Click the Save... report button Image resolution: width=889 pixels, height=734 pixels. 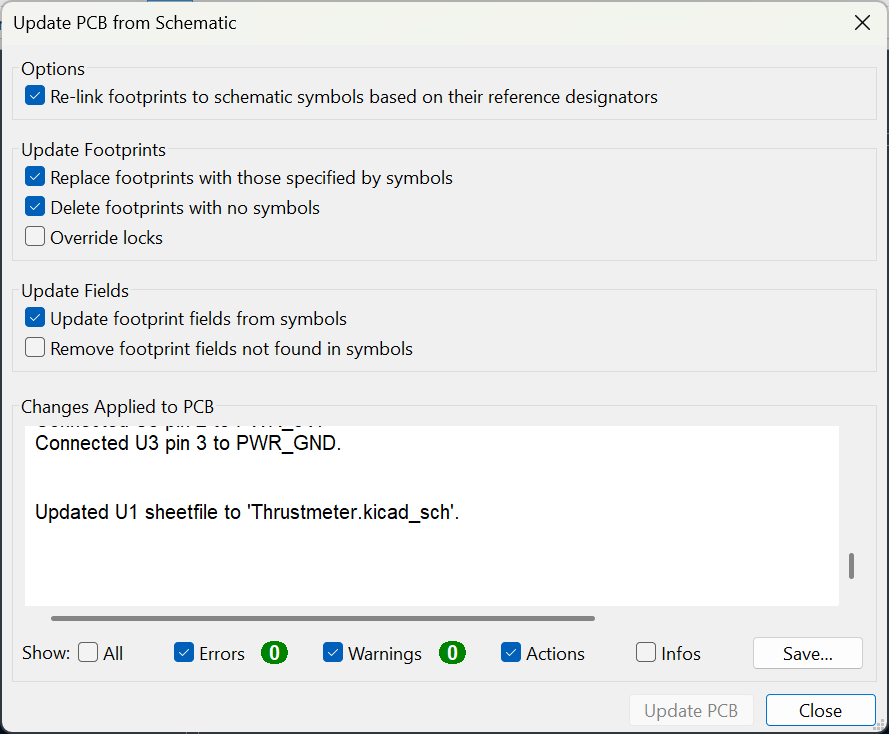click(807, 653)
